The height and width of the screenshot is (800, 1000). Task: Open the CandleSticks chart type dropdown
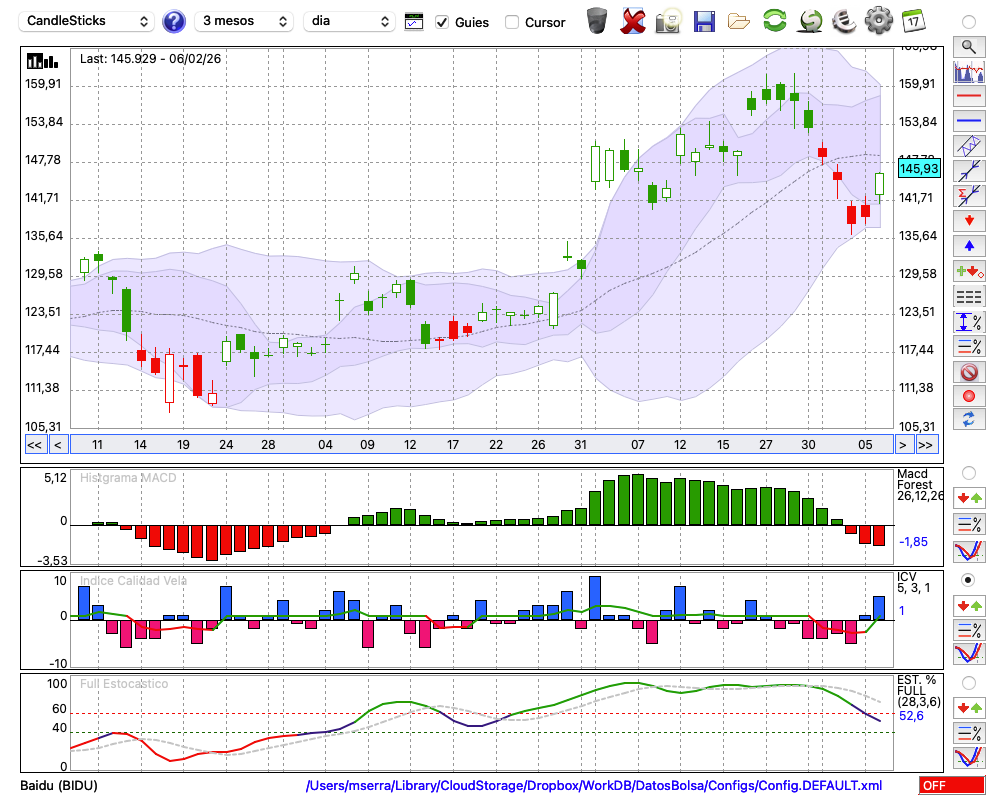click(x=88, y=21)
